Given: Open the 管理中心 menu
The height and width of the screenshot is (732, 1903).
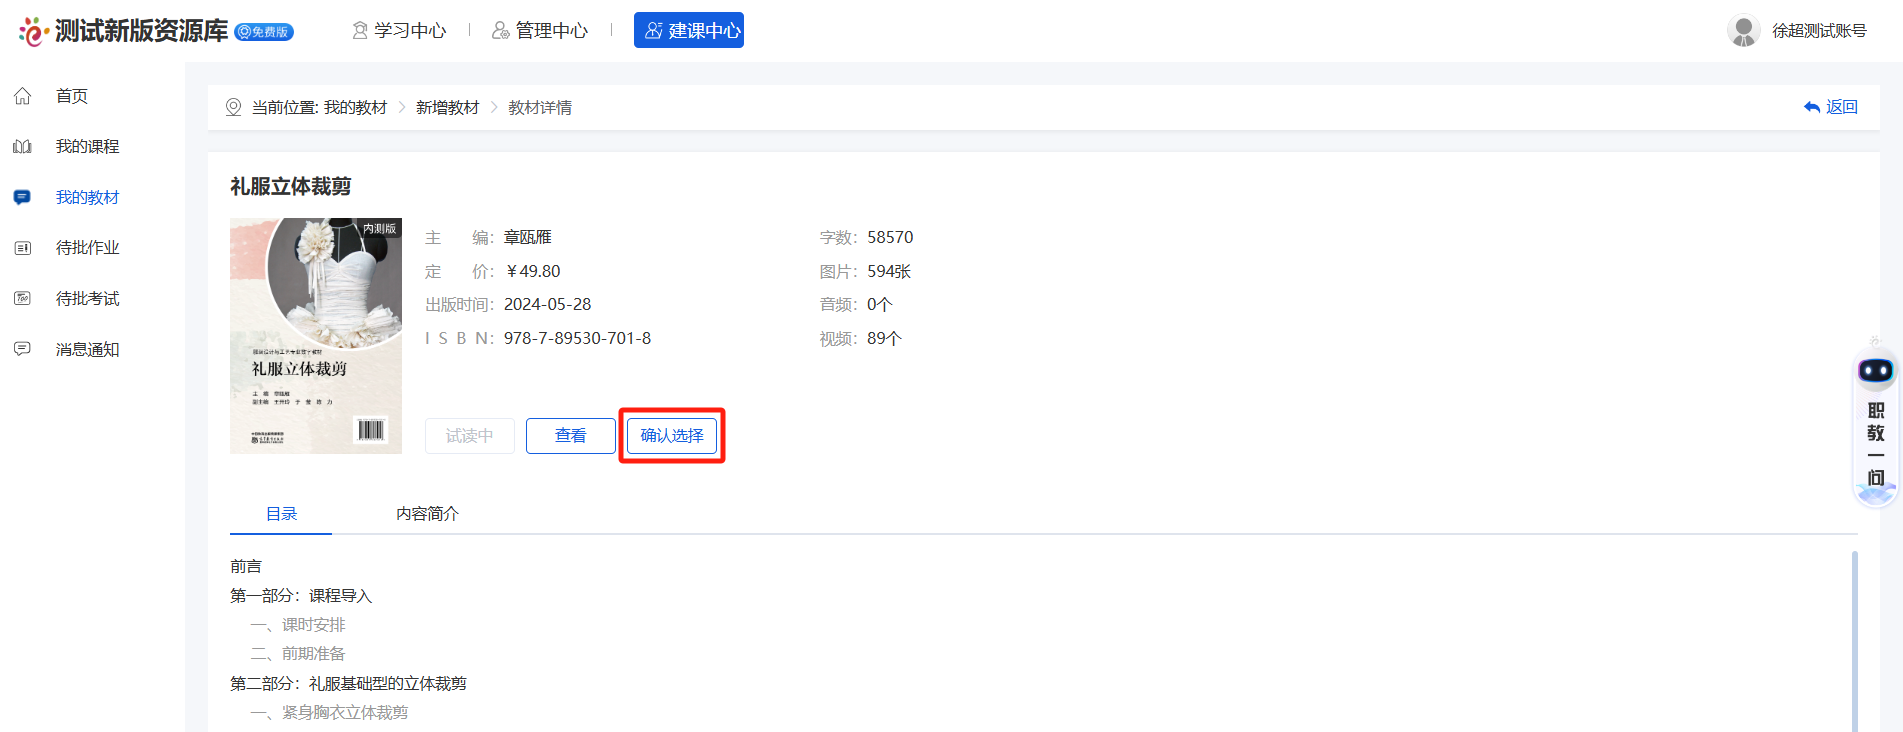Looking at the screenshot, I should 540,31.
